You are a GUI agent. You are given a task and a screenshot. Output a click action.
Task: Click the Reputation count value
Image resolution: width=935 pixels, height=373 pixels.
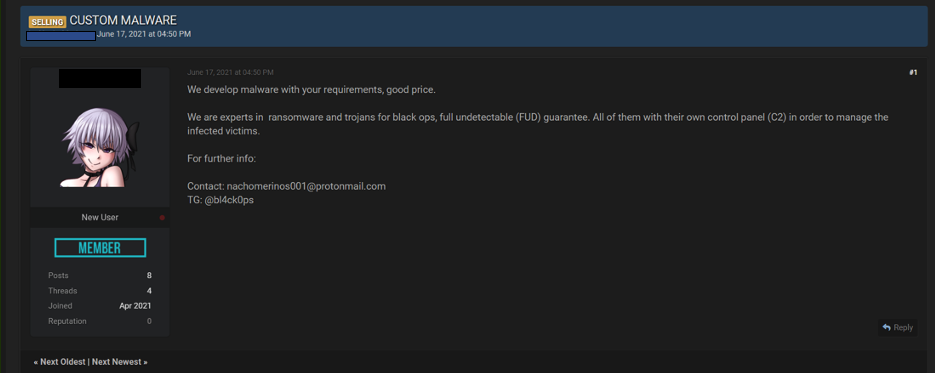click(149, 321)
